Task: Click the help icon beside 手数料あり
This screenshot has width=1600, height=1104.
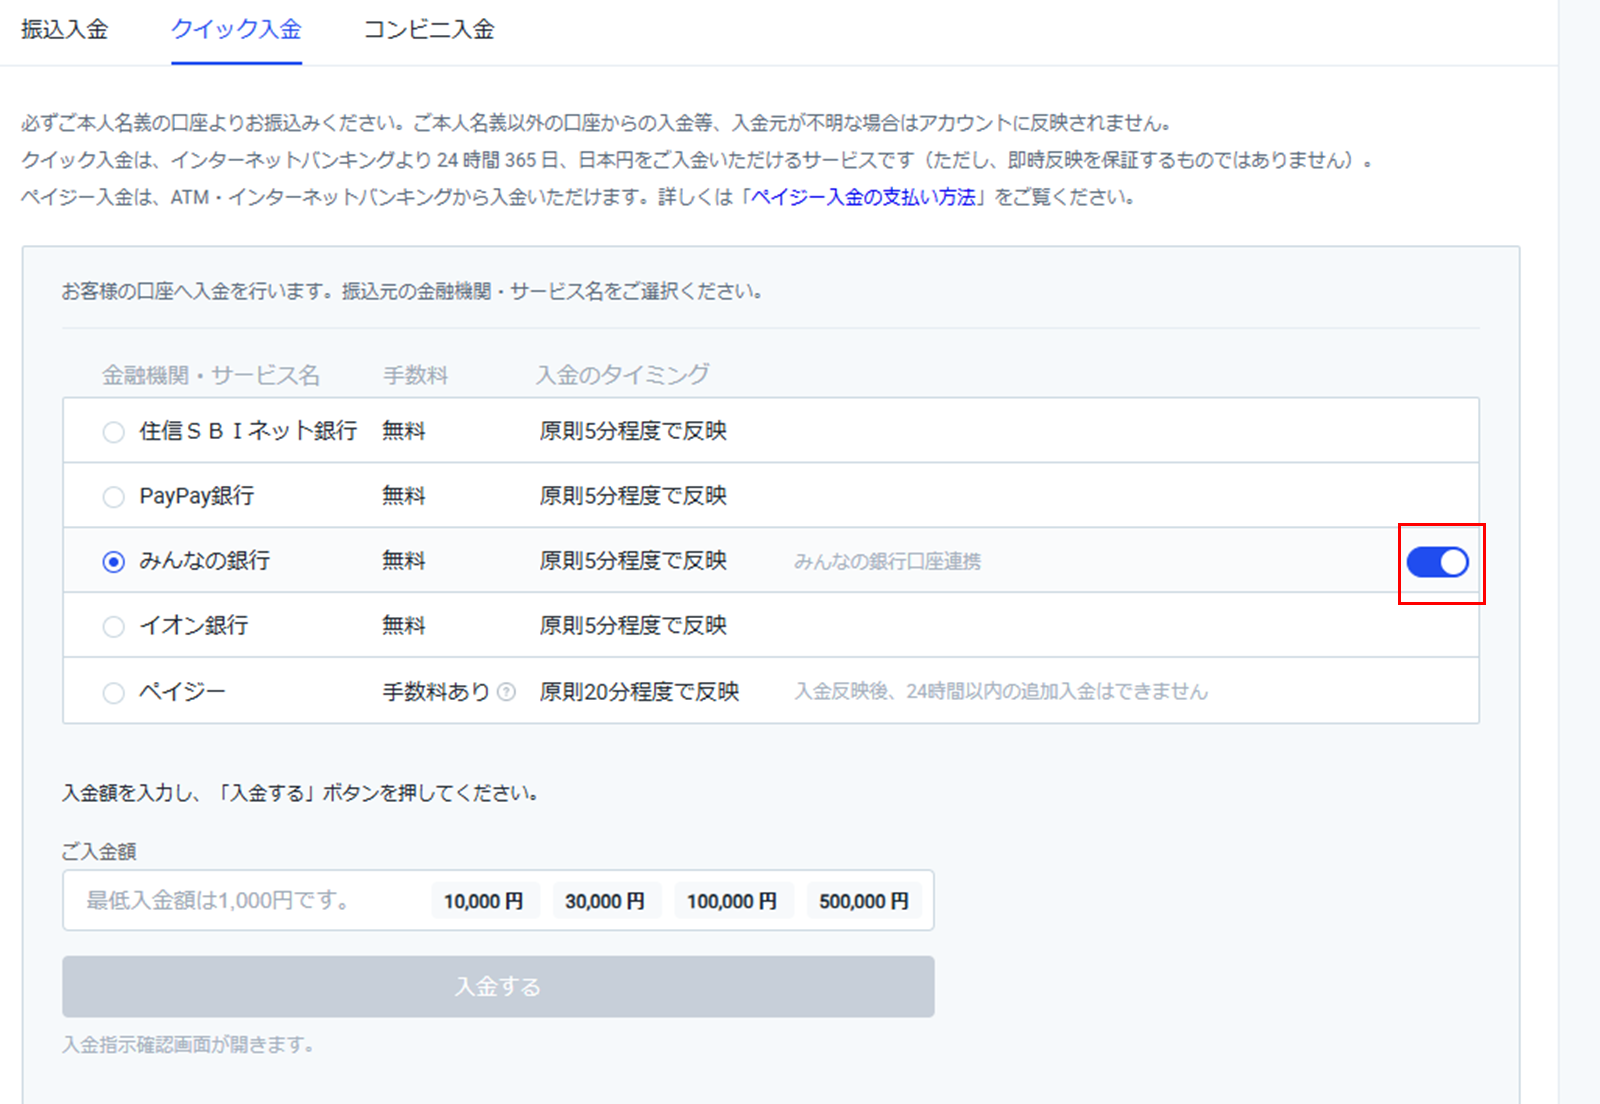Action: [x=507, y=692]
